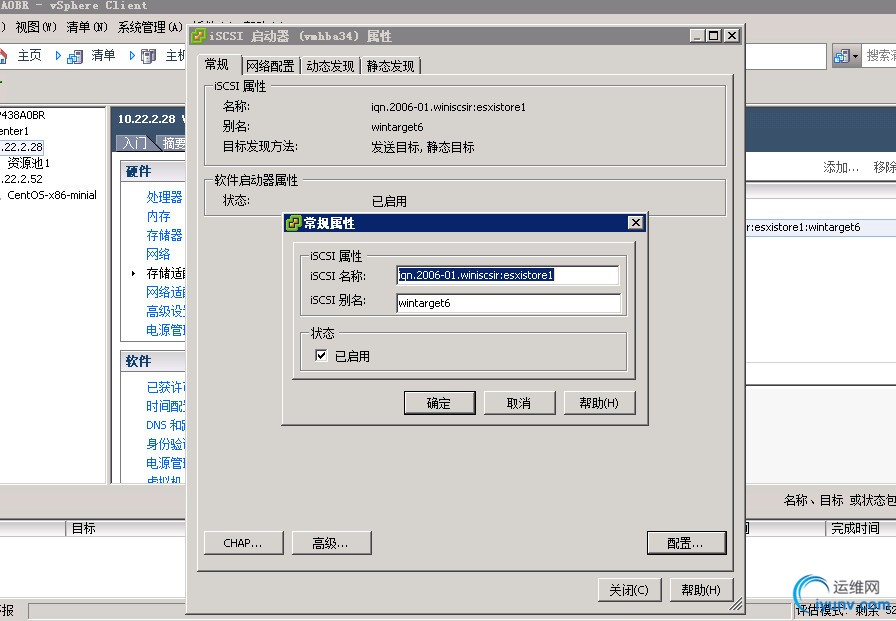The image size is (896, 621).
Task: Click the 清单 breadcrumb label
Action: coord(103,55)
